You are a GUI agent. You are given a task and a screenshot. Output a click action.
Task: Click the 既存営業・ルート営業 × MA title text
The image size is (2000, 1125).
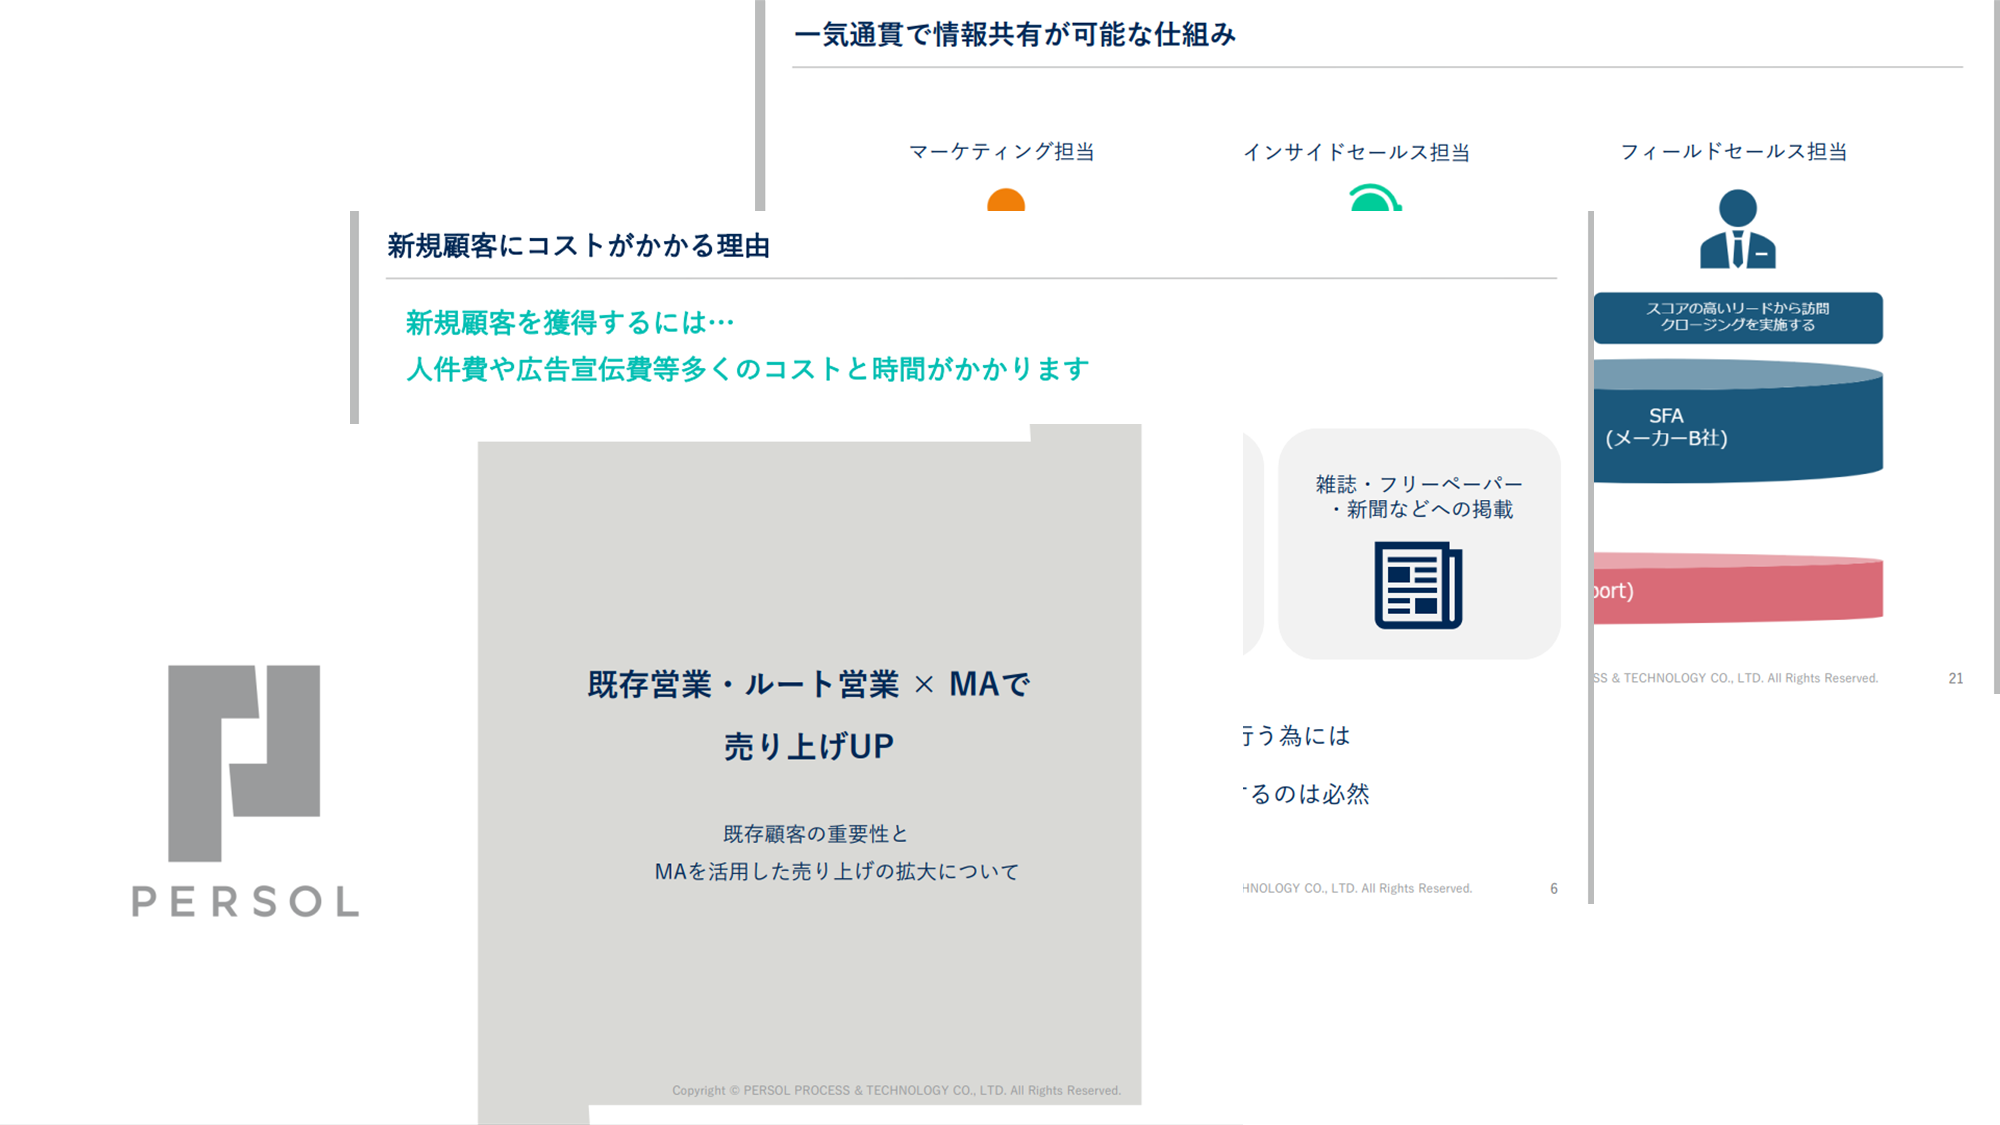pos(807,686)
